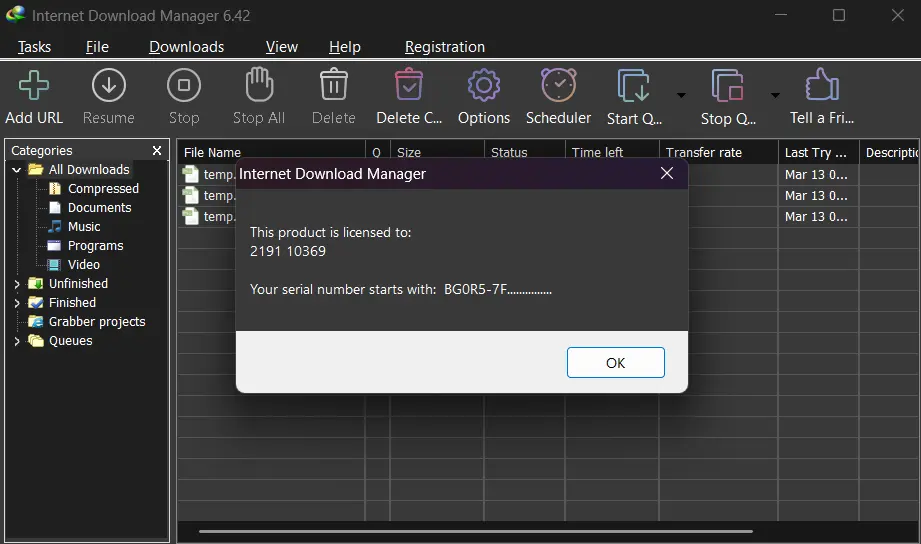Click the Stop download icon
921x544 pixels.
(x=184, y=86)
